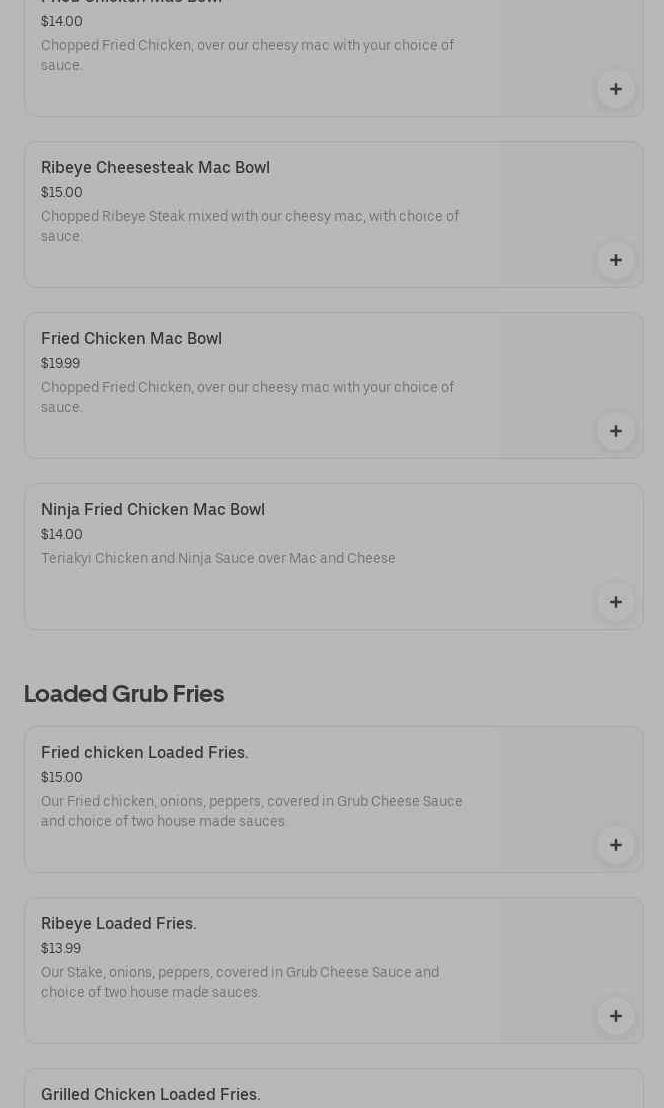Viewport: 664px width, 1108px height.
Task: Click the $13.99 price label
Action: click(61, 949)
